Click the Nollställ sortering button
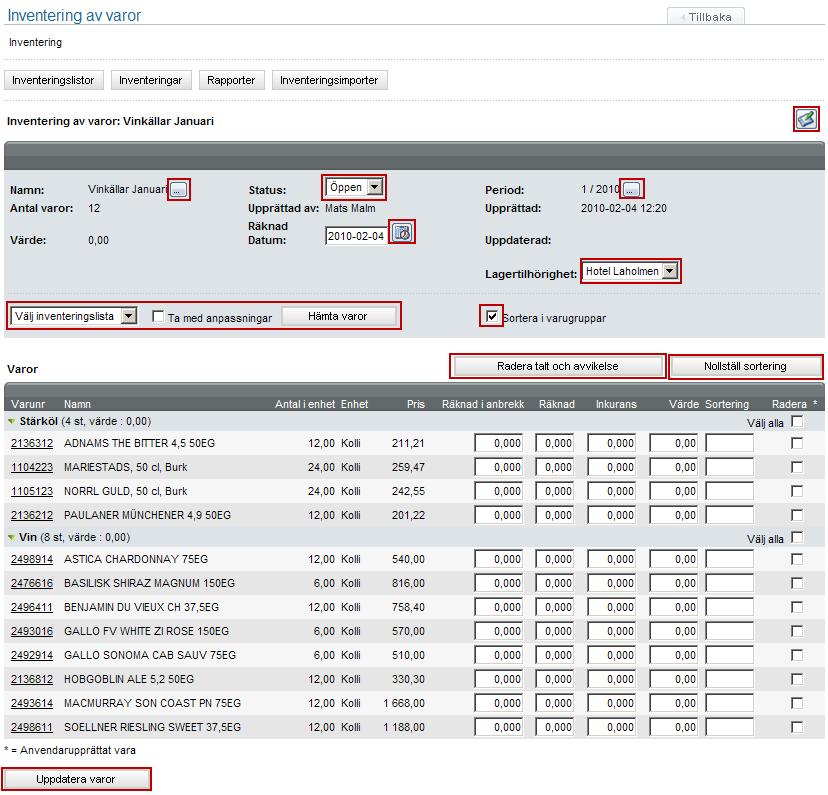 tap(745, 366)
